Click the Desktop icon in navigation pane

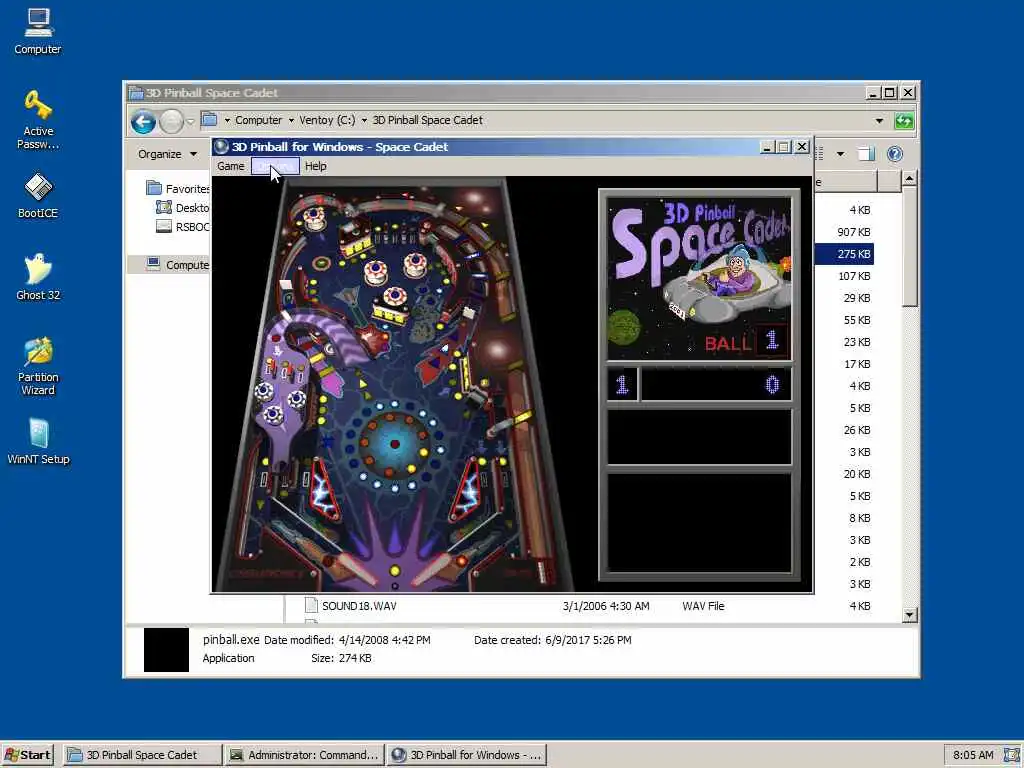click(163, 208)
